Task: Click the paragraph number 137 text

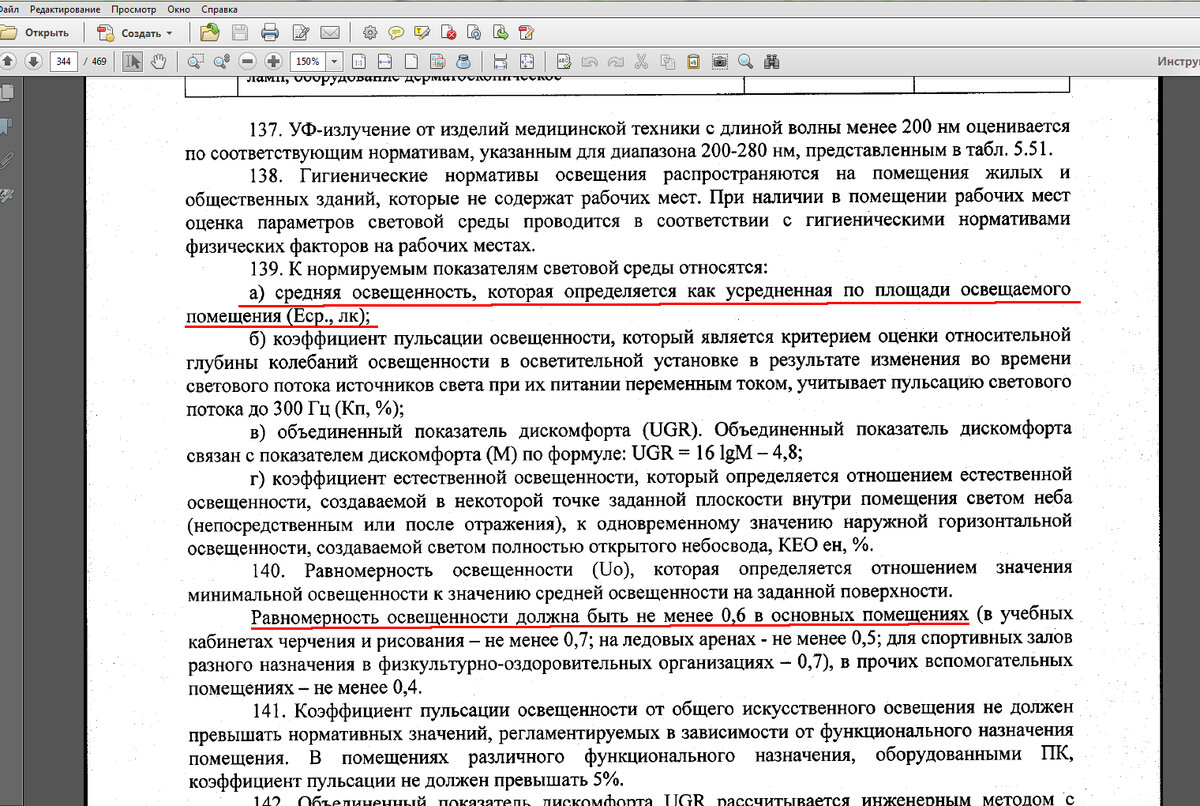Action: click(x=267, y=128)
